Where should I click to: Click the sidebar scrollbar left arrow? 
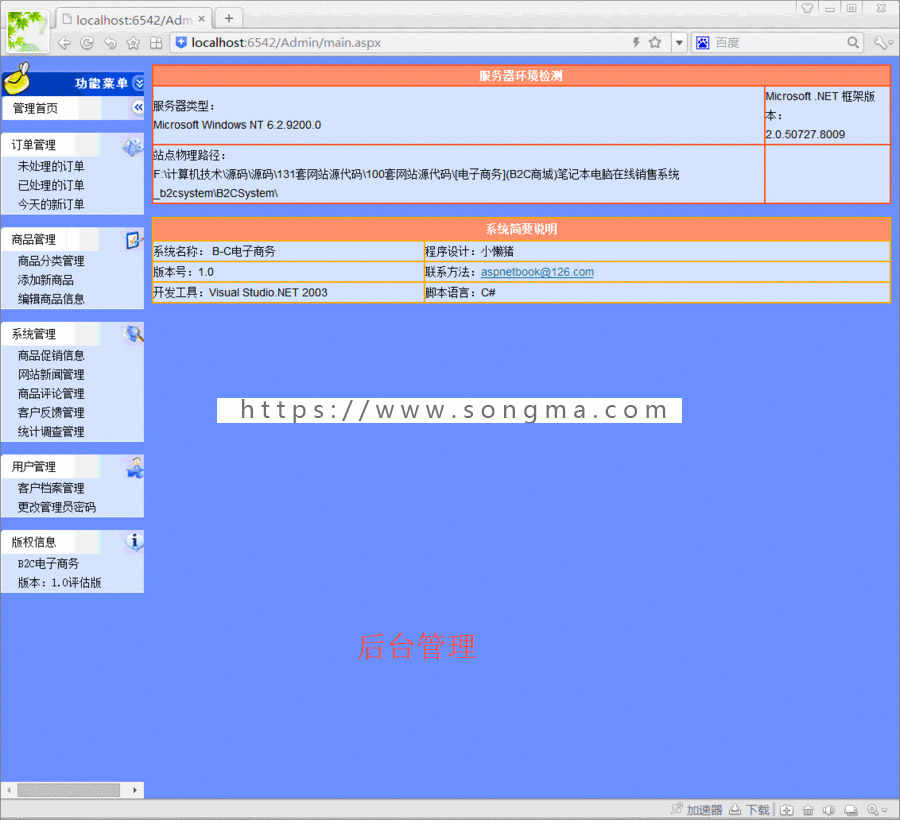(x=9, y=790)
